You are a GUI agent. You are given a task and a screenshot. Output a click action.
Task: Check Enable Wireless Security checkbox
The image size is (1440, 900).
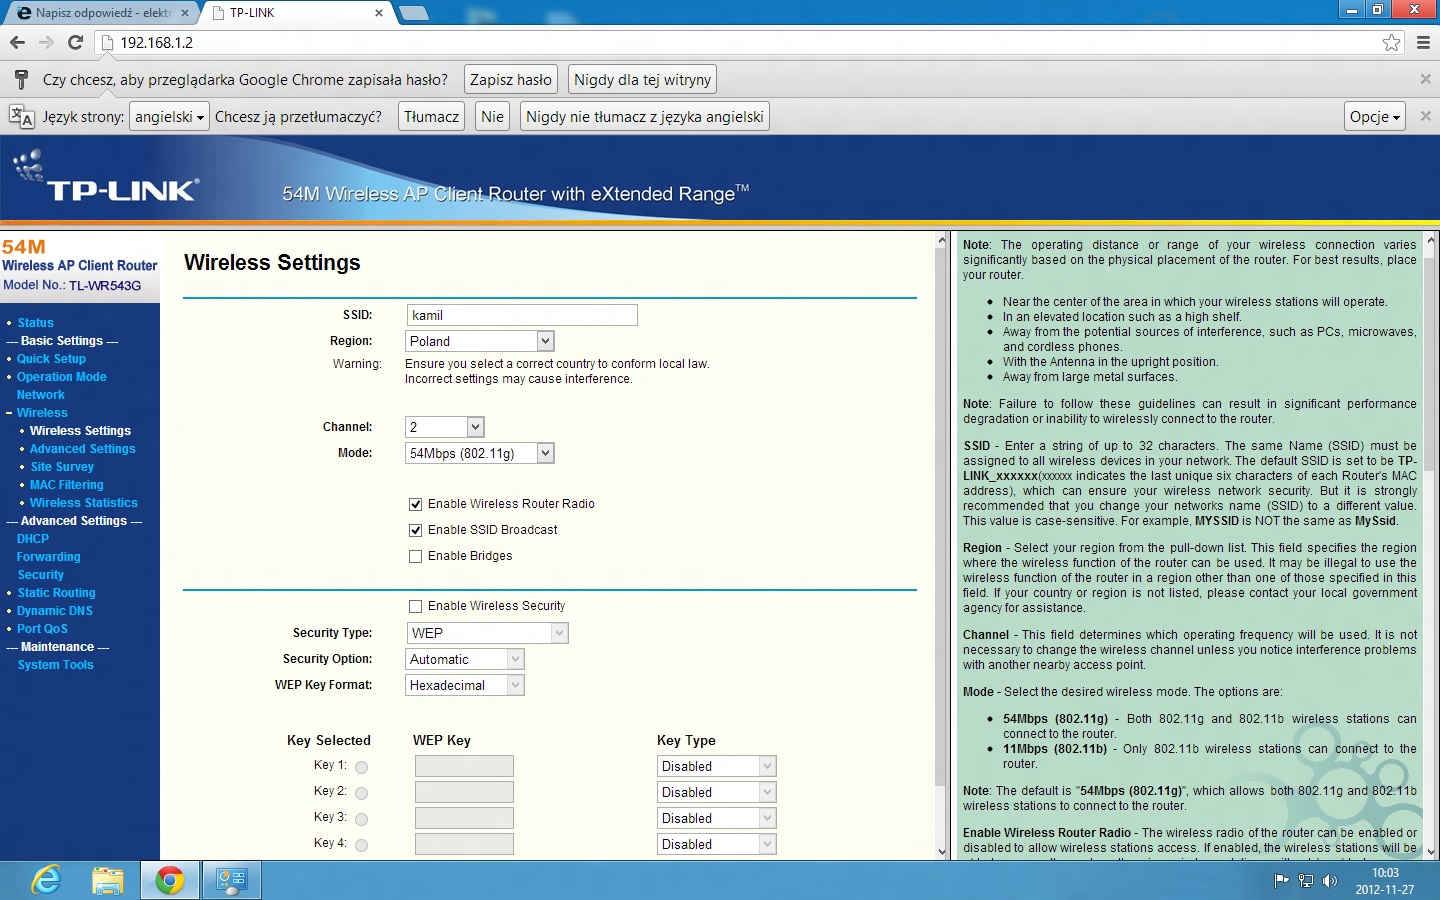(415, 606)
